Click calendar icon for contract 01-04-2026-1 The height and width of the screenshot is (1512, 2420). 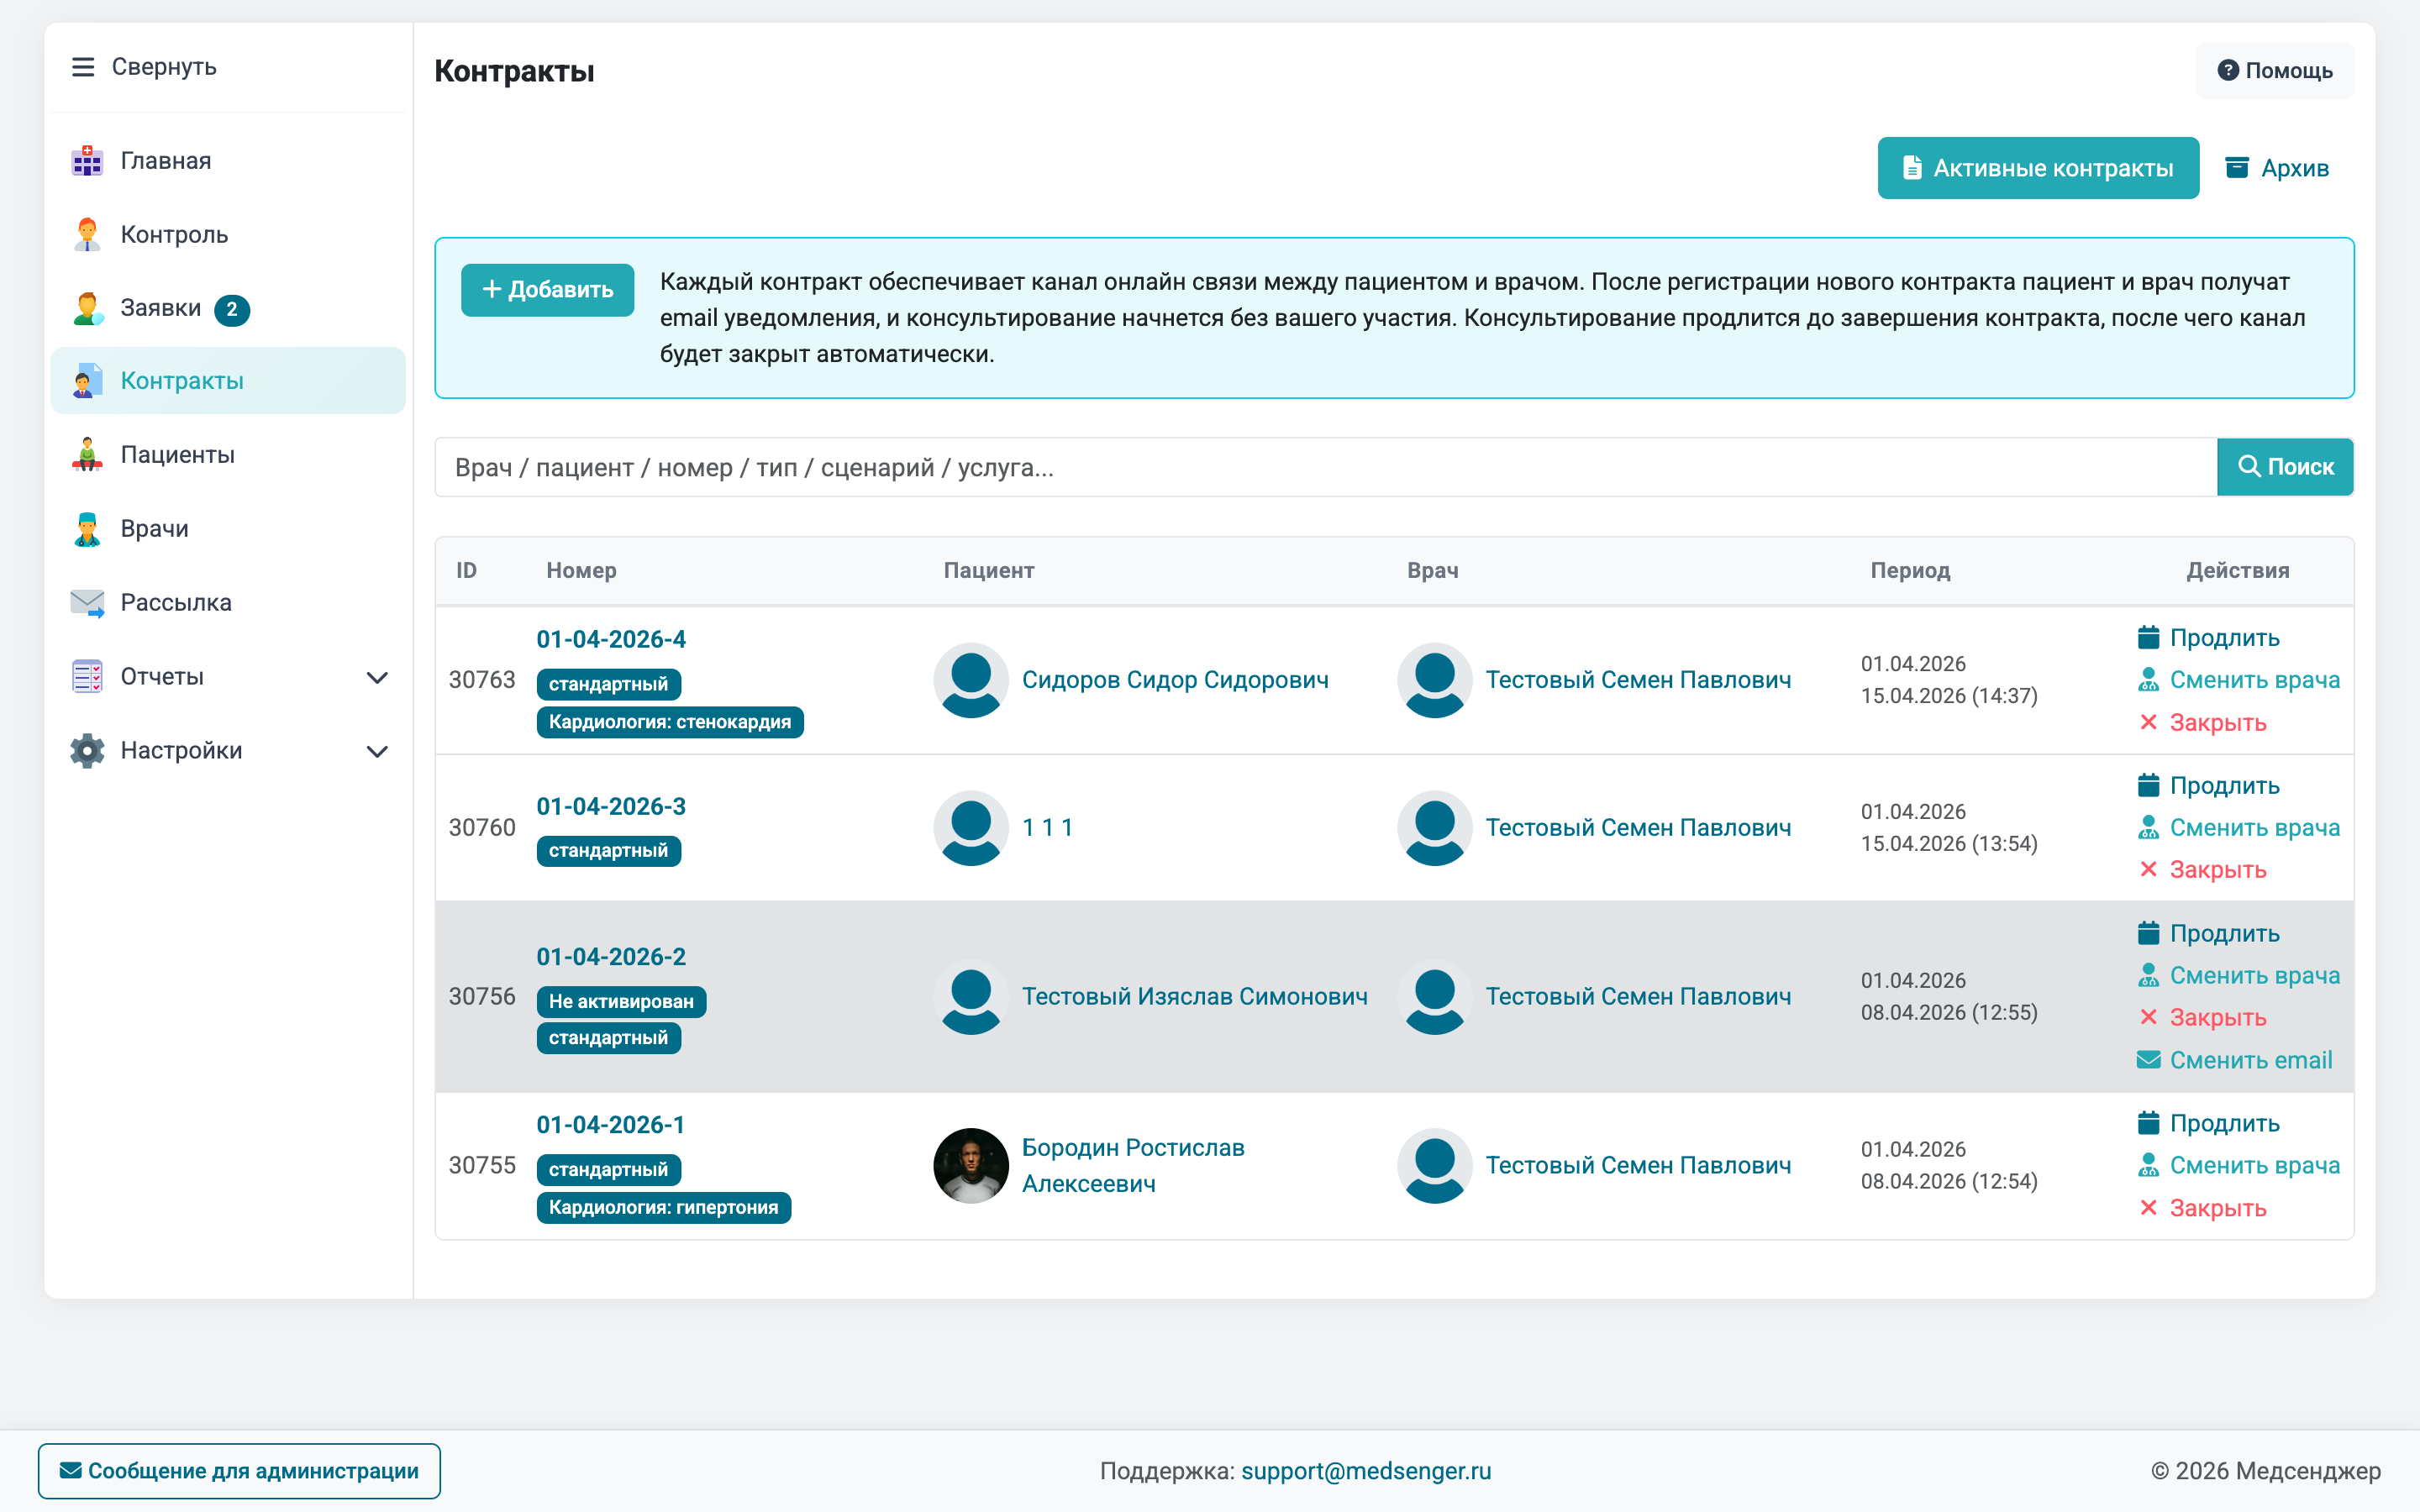pos(2148,1123)
